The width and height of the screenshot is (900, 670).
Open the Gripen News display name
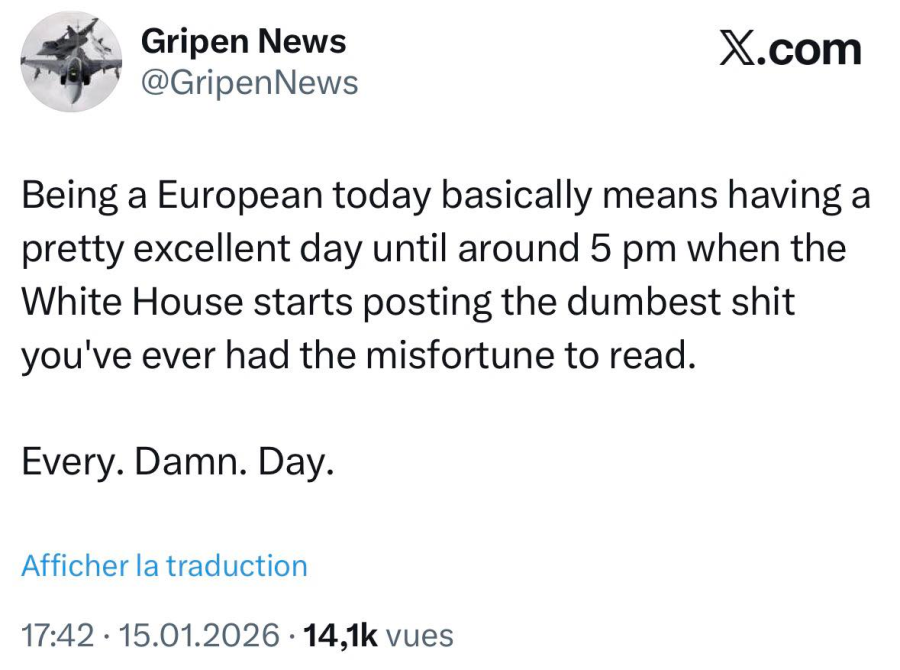pos(243,42)
